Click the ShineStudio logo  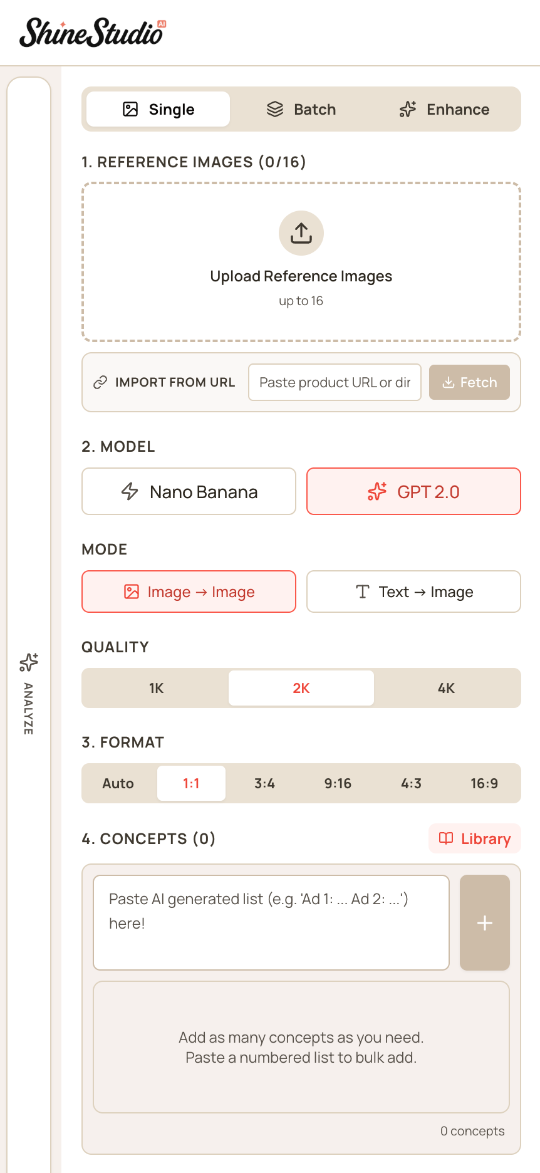click(93, 32)
